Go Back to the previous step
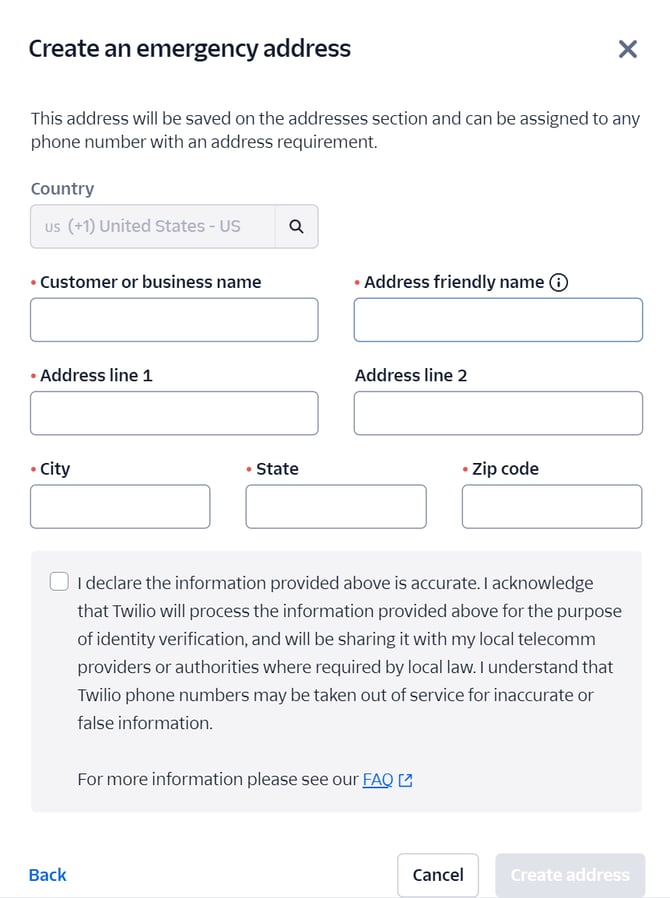Viewport: 670px width, 898px height. tap(48, 875)
